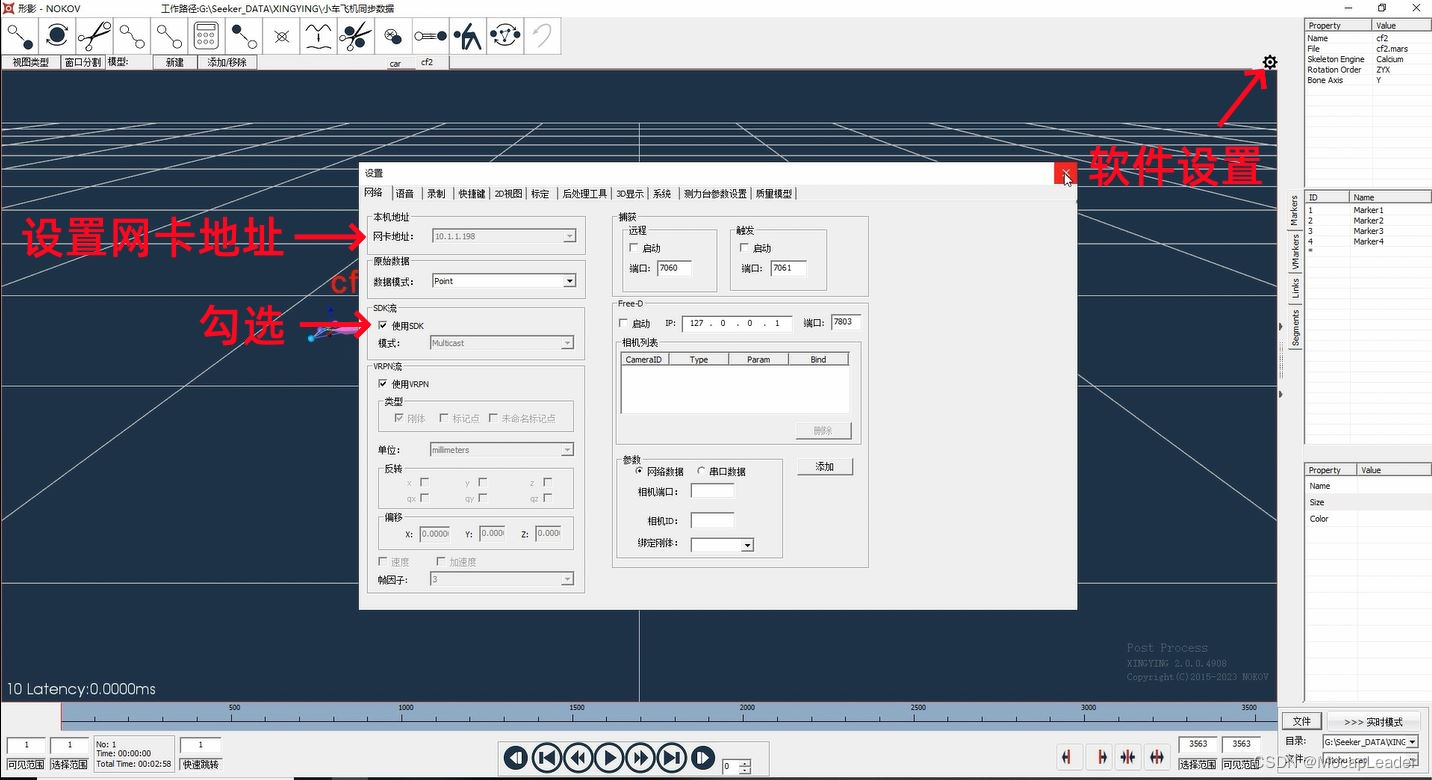
Task: Click the Free-D 端口 7803 field
Action: coord(845,322)
